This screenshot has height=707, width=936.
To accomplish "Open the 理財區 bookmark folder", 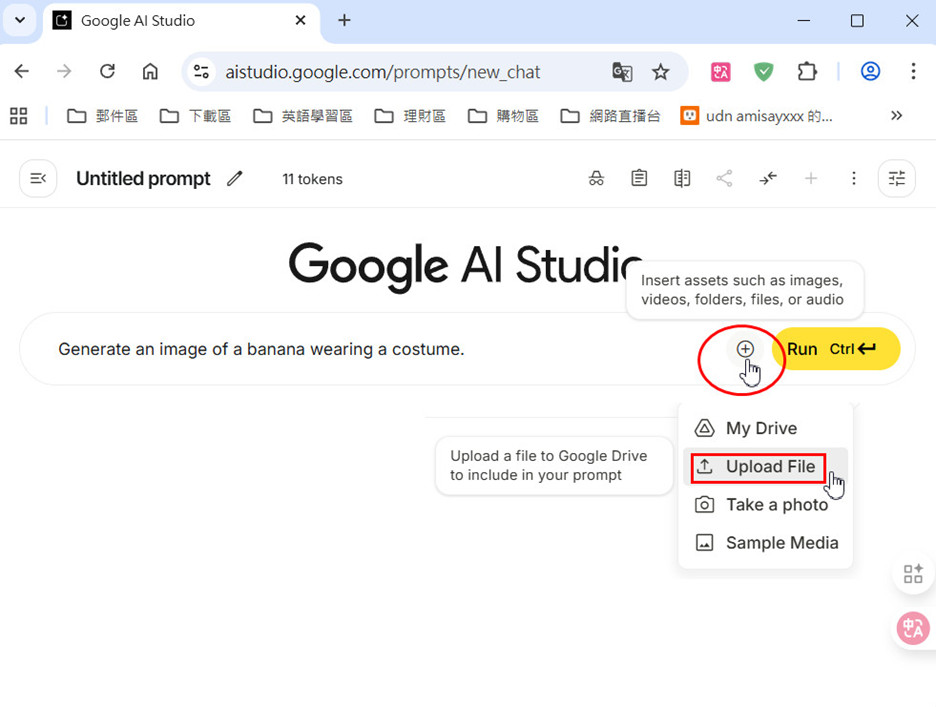I will point(410,116).
